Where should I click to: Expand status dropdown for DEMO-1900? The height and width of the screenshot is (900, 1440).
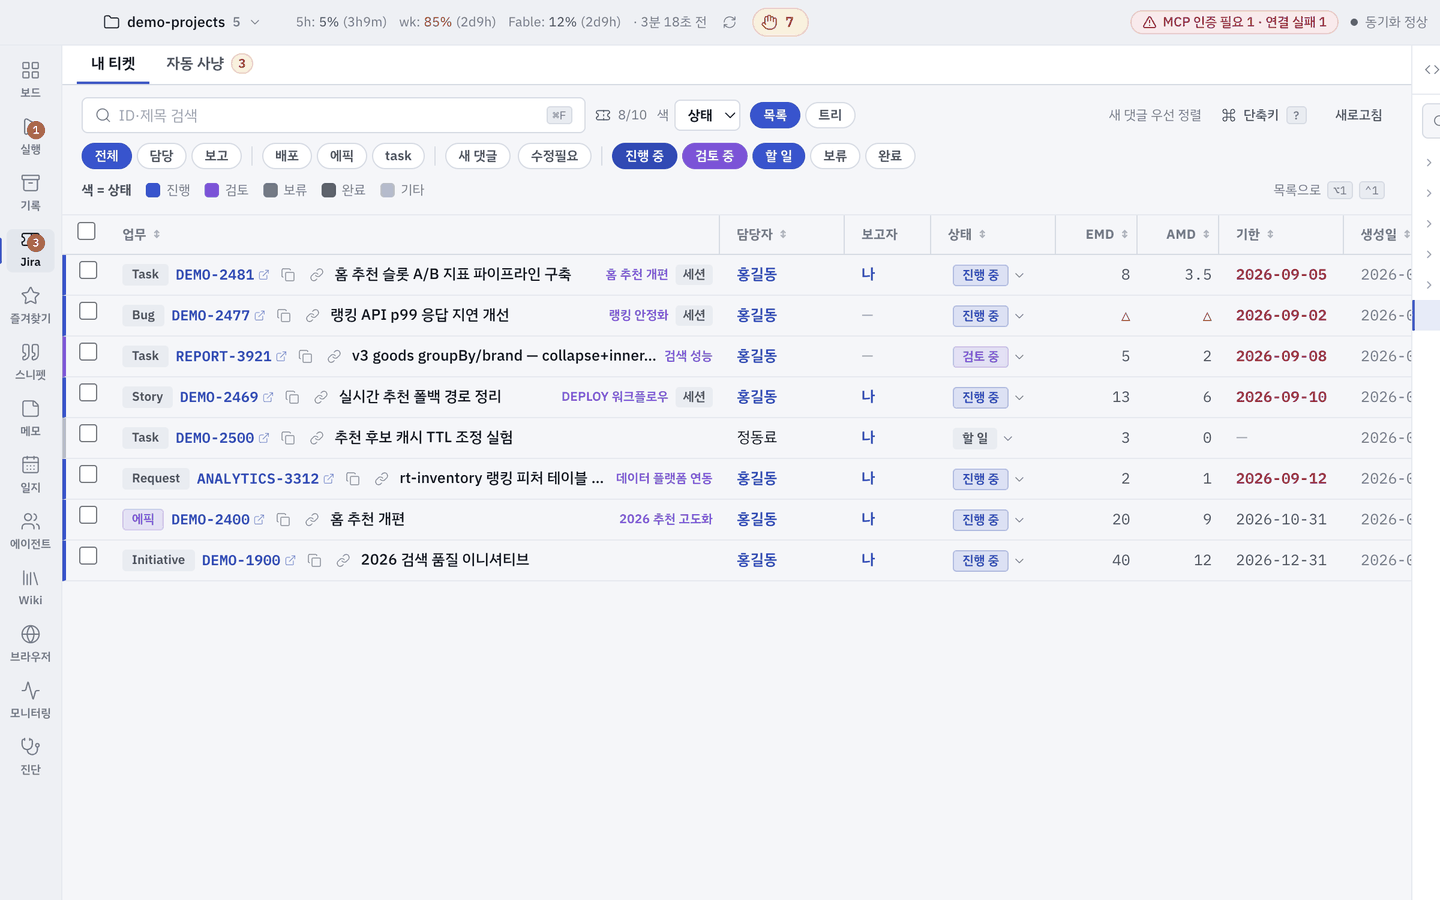point(1019,561)
